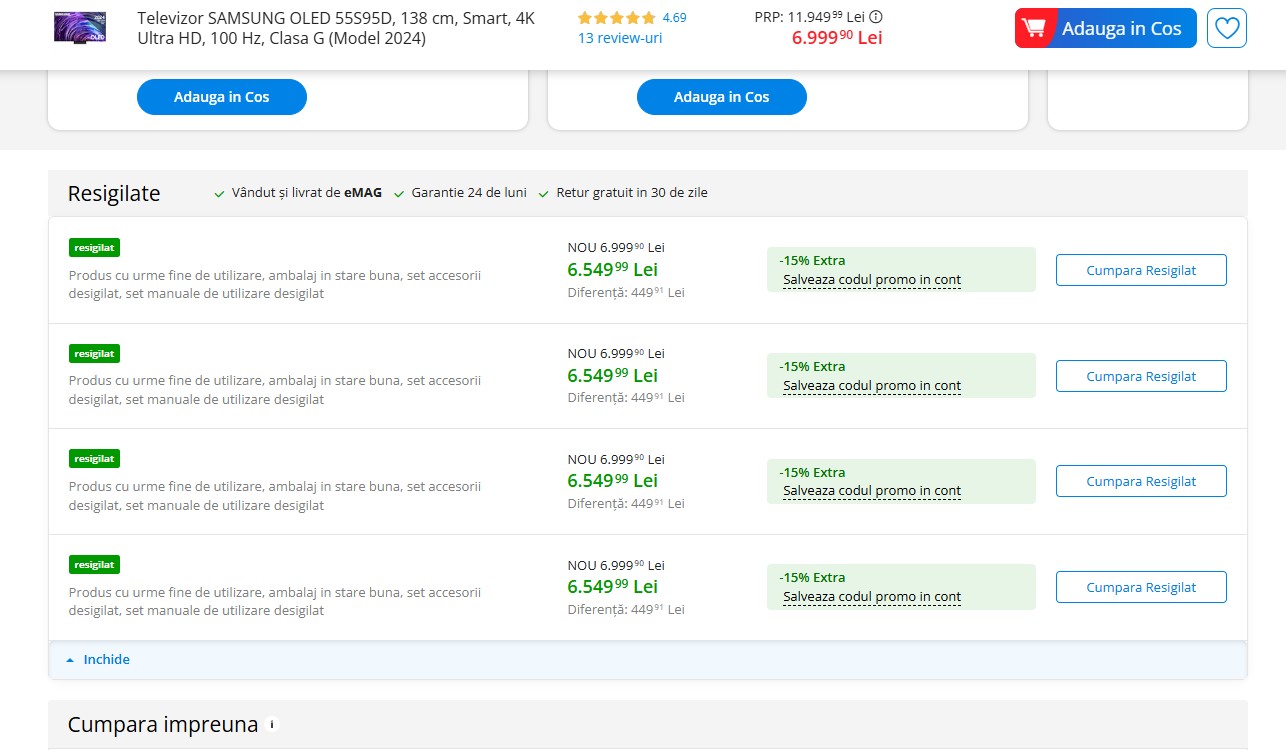This screenshot has width=1286, height=750.
Task: Add TV to cart via header button text
Action: click(1121, 28)
